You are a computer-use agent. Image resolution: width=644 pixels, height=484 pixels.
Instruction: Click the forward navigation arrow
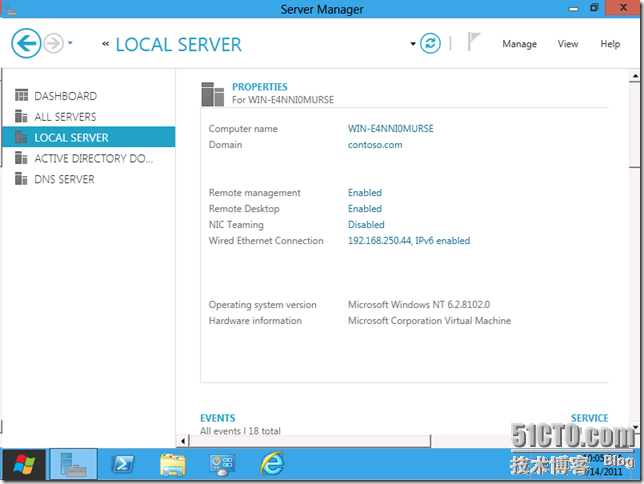click(x=54, y=43)
